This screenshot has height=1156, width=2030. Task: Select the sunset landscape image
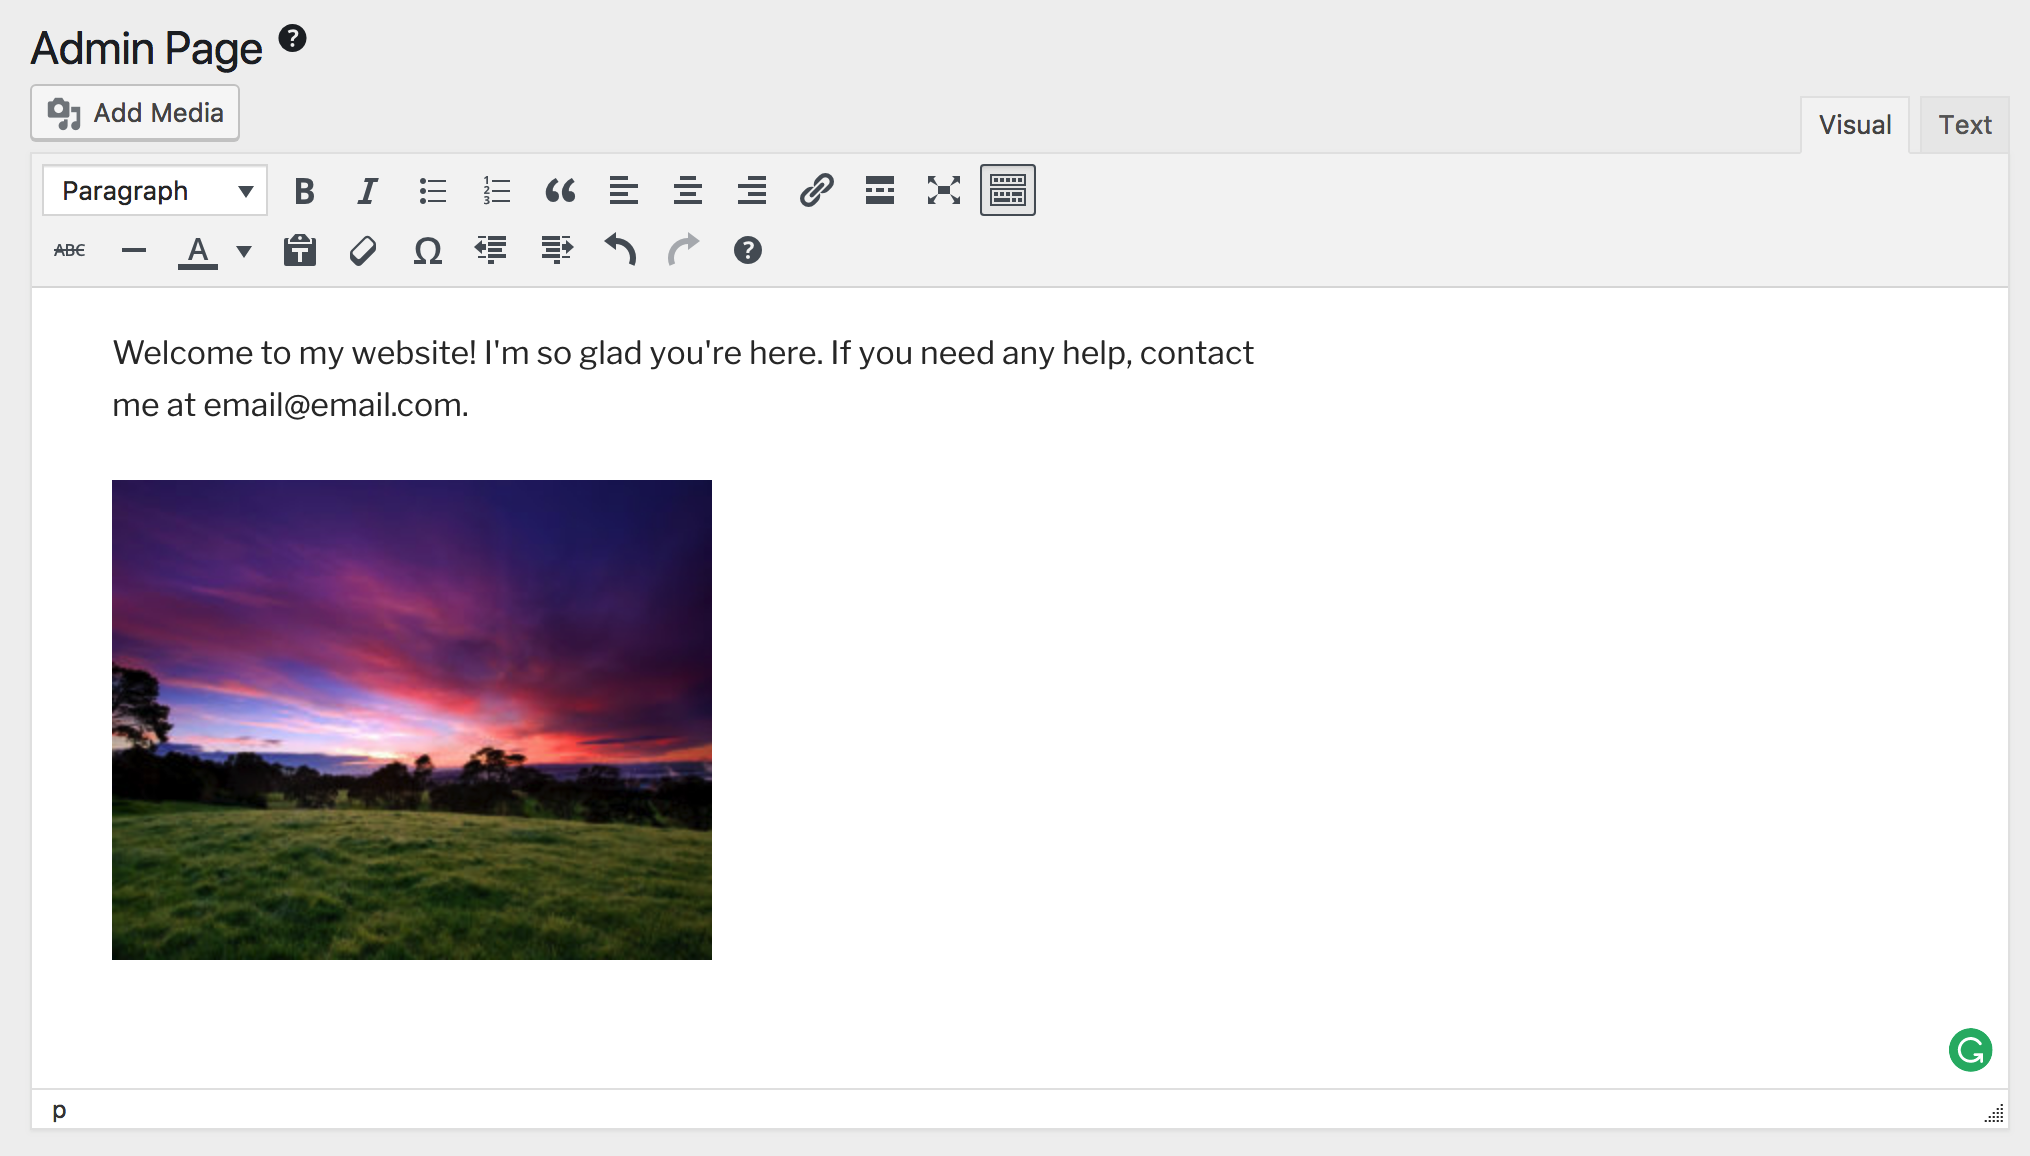coord(412,720)
